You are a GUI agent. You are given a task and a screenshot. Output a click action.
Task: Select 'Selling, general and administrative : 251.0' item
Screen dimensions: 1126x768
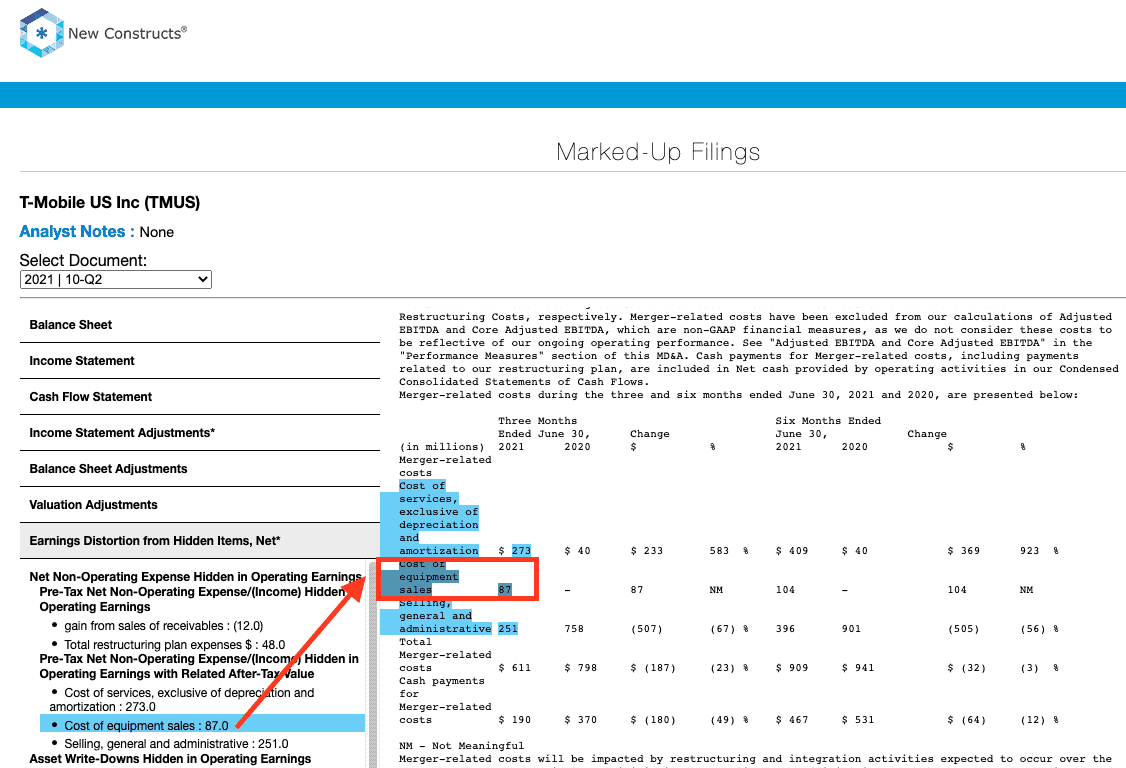tap(176, 744)
